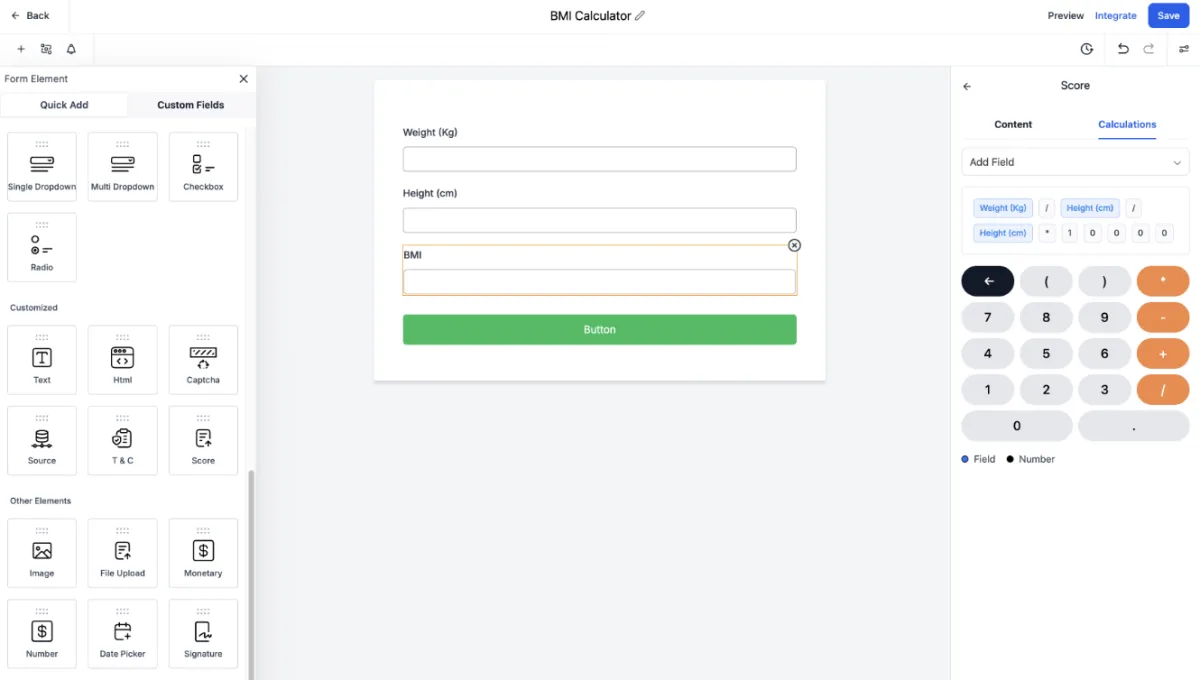
Task: Select the Date Picker element
Action: coord(122,633)
